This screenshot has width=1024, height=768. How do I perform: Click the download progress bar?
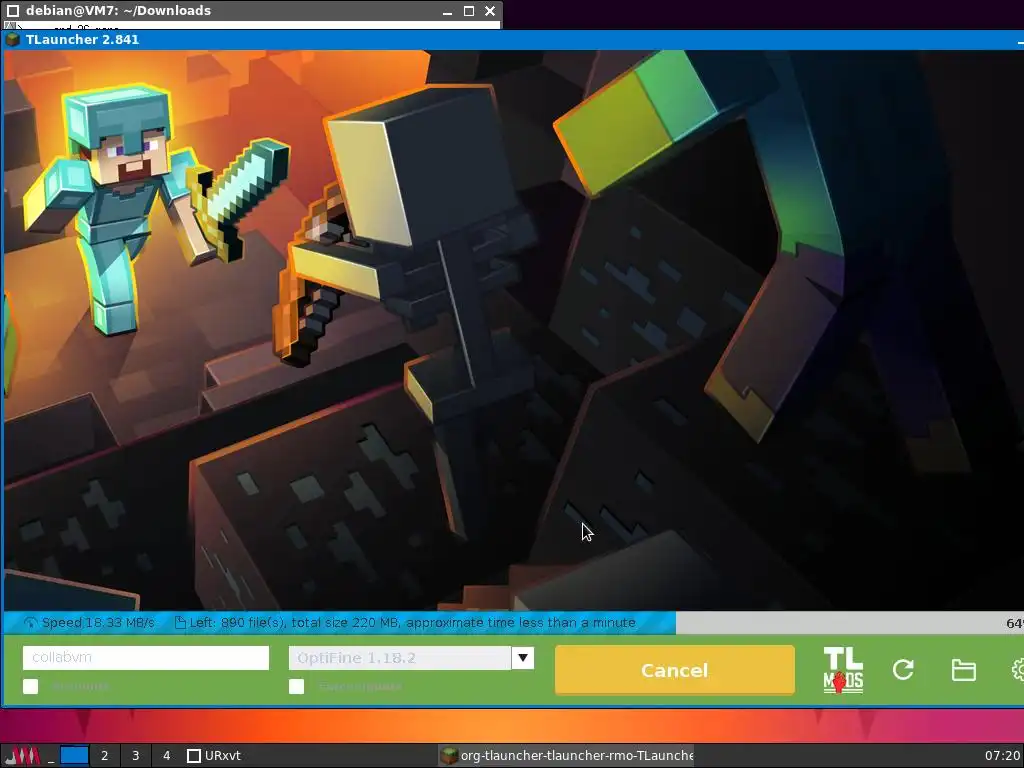pos(513,622)
